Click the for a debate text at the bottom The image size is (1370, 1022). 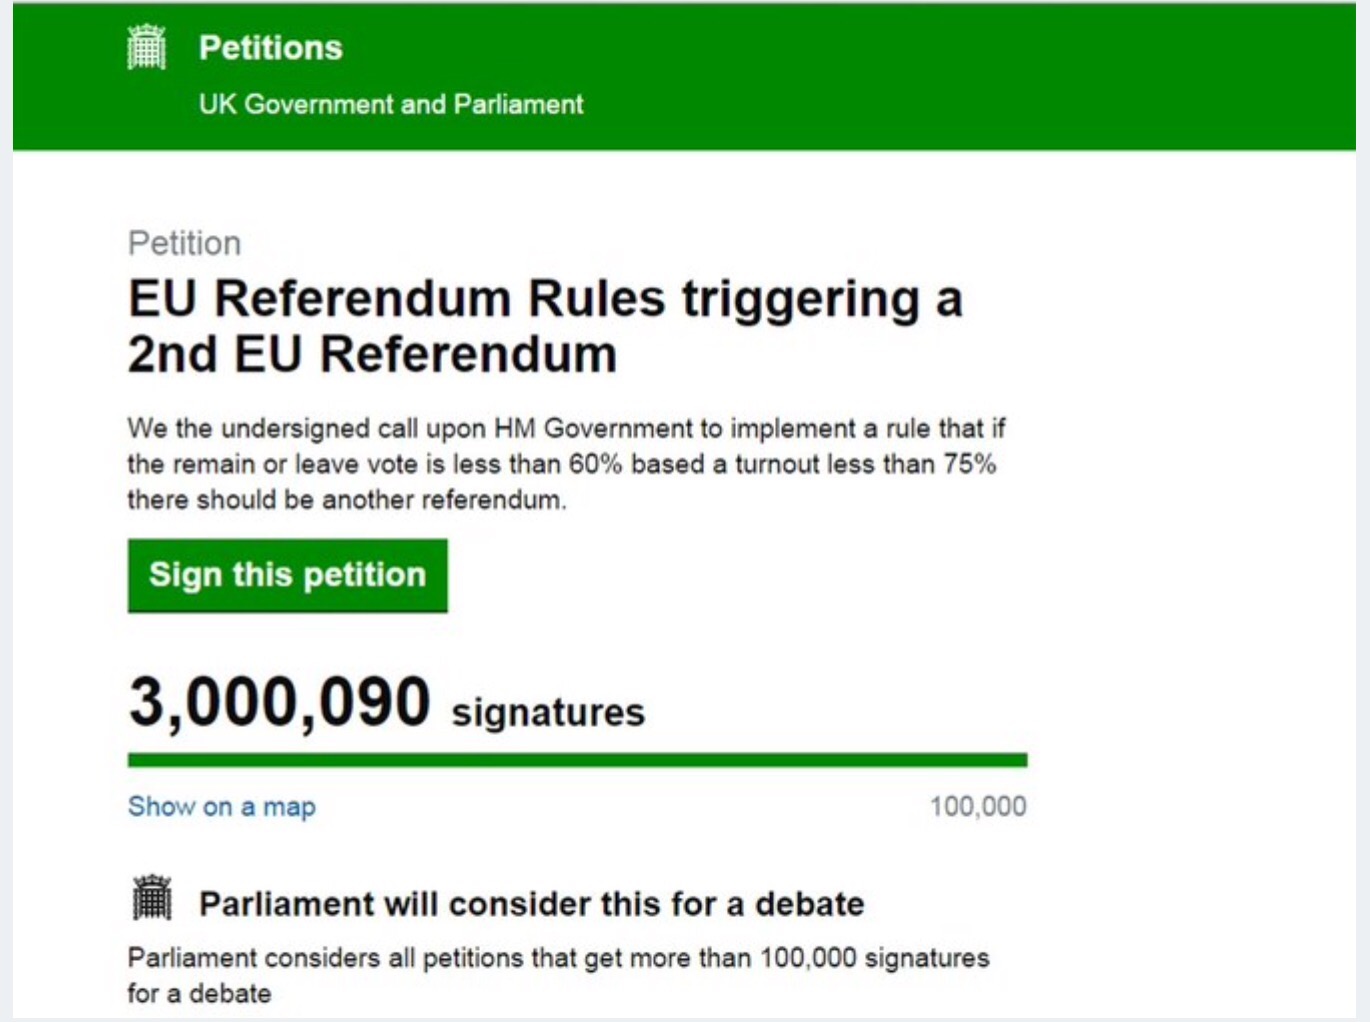pos(199,993)
